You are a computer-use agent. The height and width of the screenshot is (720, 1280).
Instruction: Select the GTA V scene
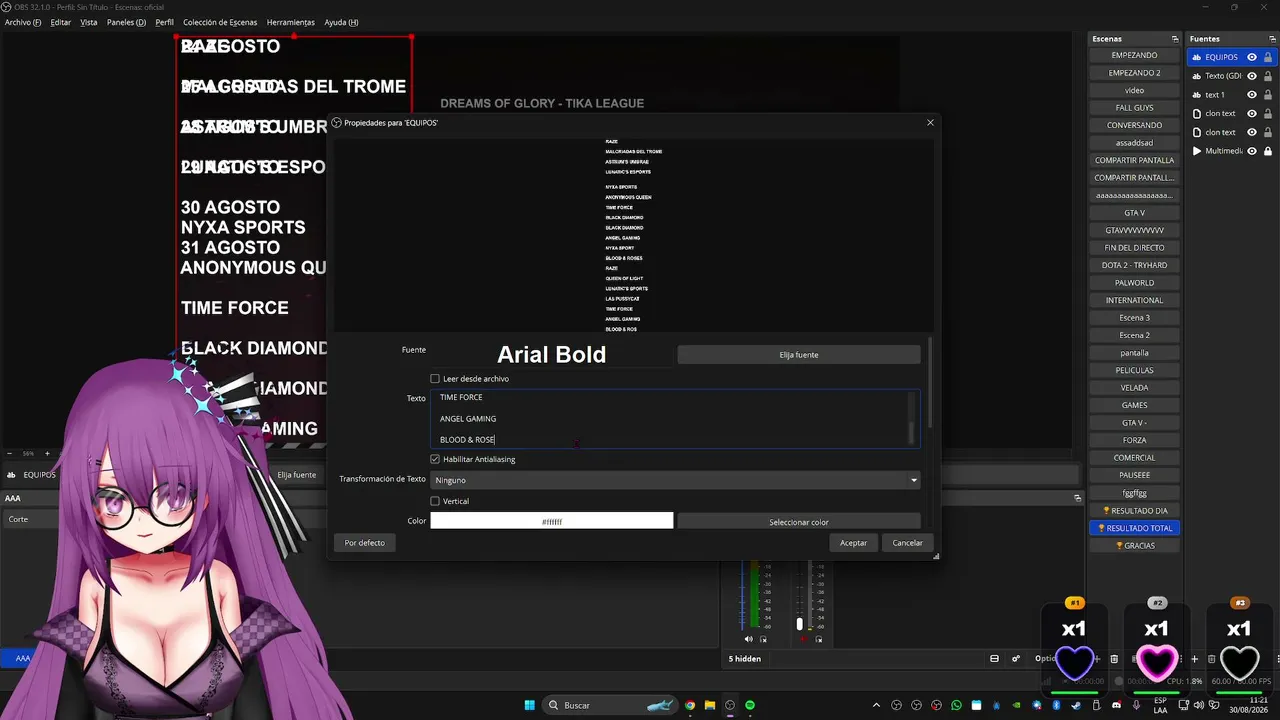click(1134, 213)
